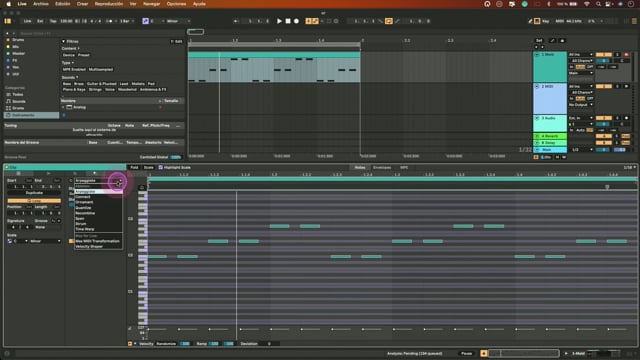Image resolution: width=640 pixels, height=360 pixels.
Task: Expand the Analog folder in browser
Action: pos(63,107)
